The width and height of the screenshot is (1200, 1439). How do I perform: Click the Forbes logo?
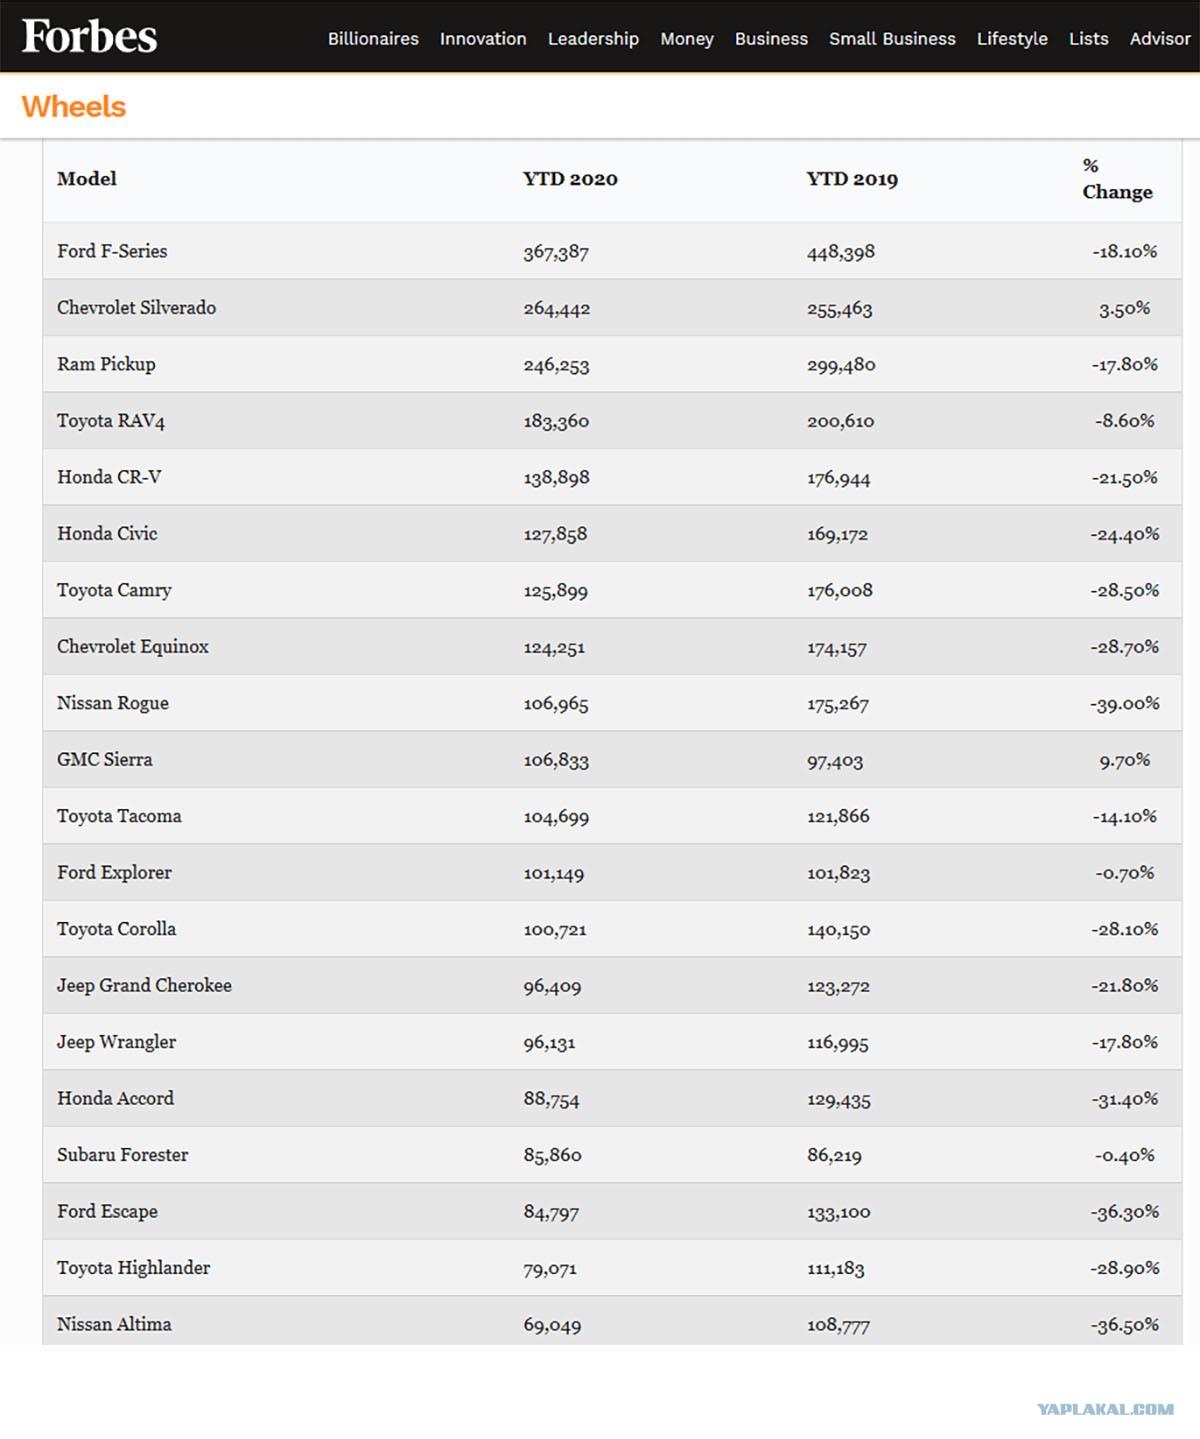(90, 36)
